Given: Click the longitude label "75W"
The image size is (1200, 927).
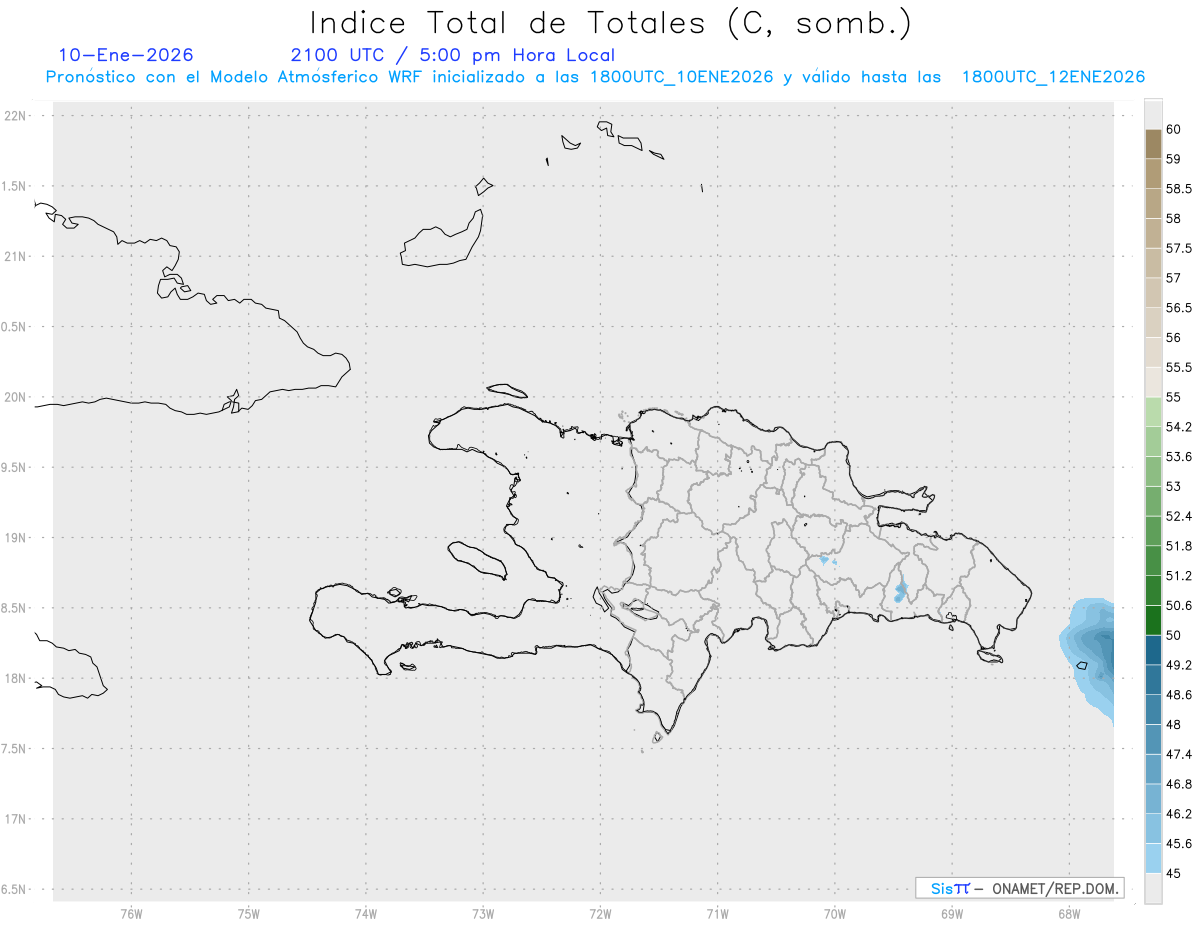Looking at the screenshot, I should click(x=248, y=913).
